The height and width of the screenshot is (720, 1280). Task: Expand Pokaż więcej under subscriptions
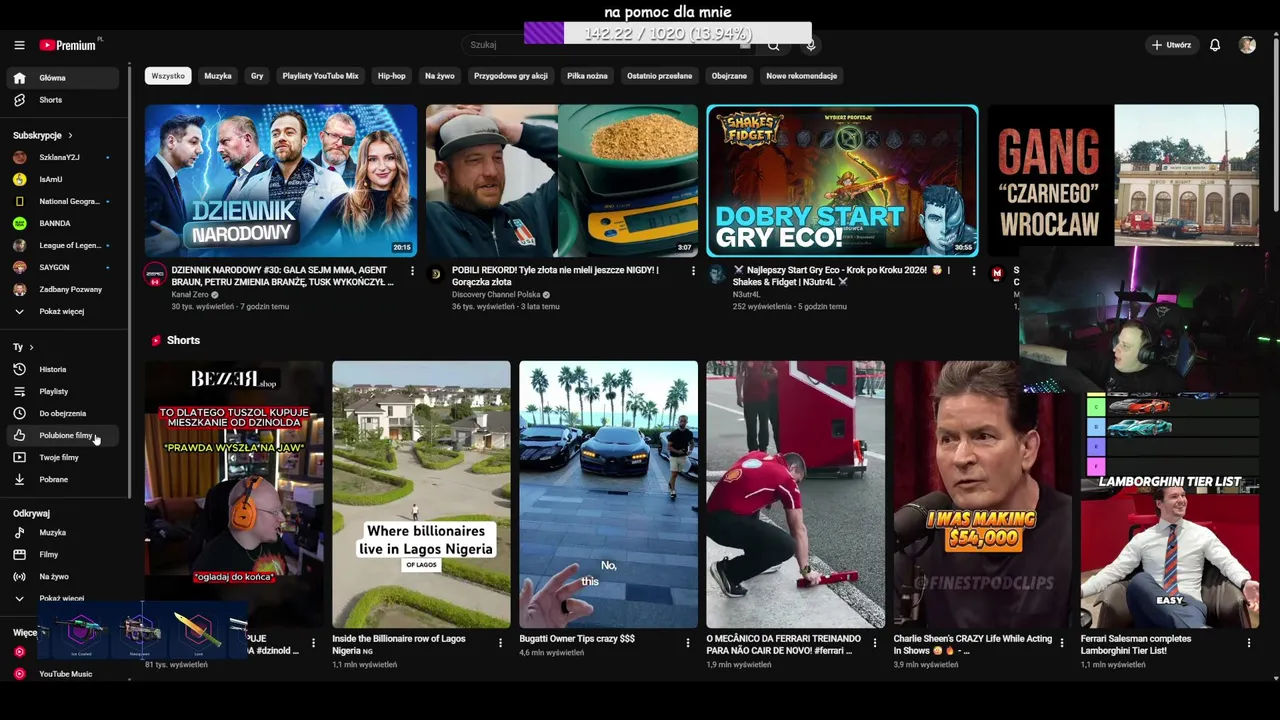pyautogui.click(x=62, y=311)
